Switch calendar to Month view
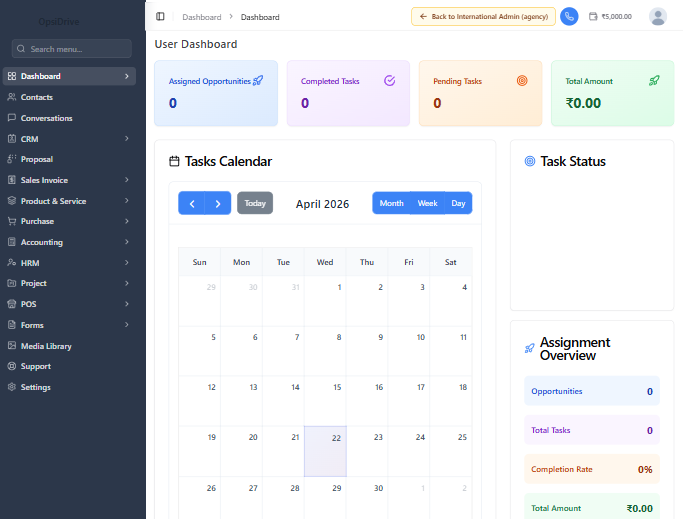Screen dimensions: 683x519 click(391, 203)
